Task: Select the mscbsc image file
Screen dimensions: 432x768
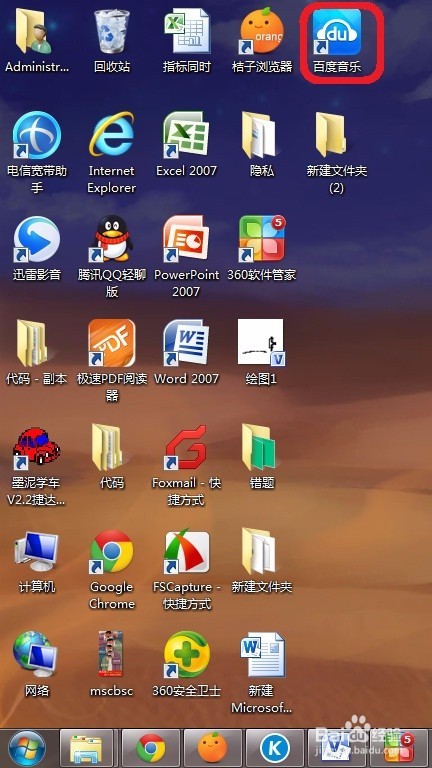Action: [x=111, y=655]
